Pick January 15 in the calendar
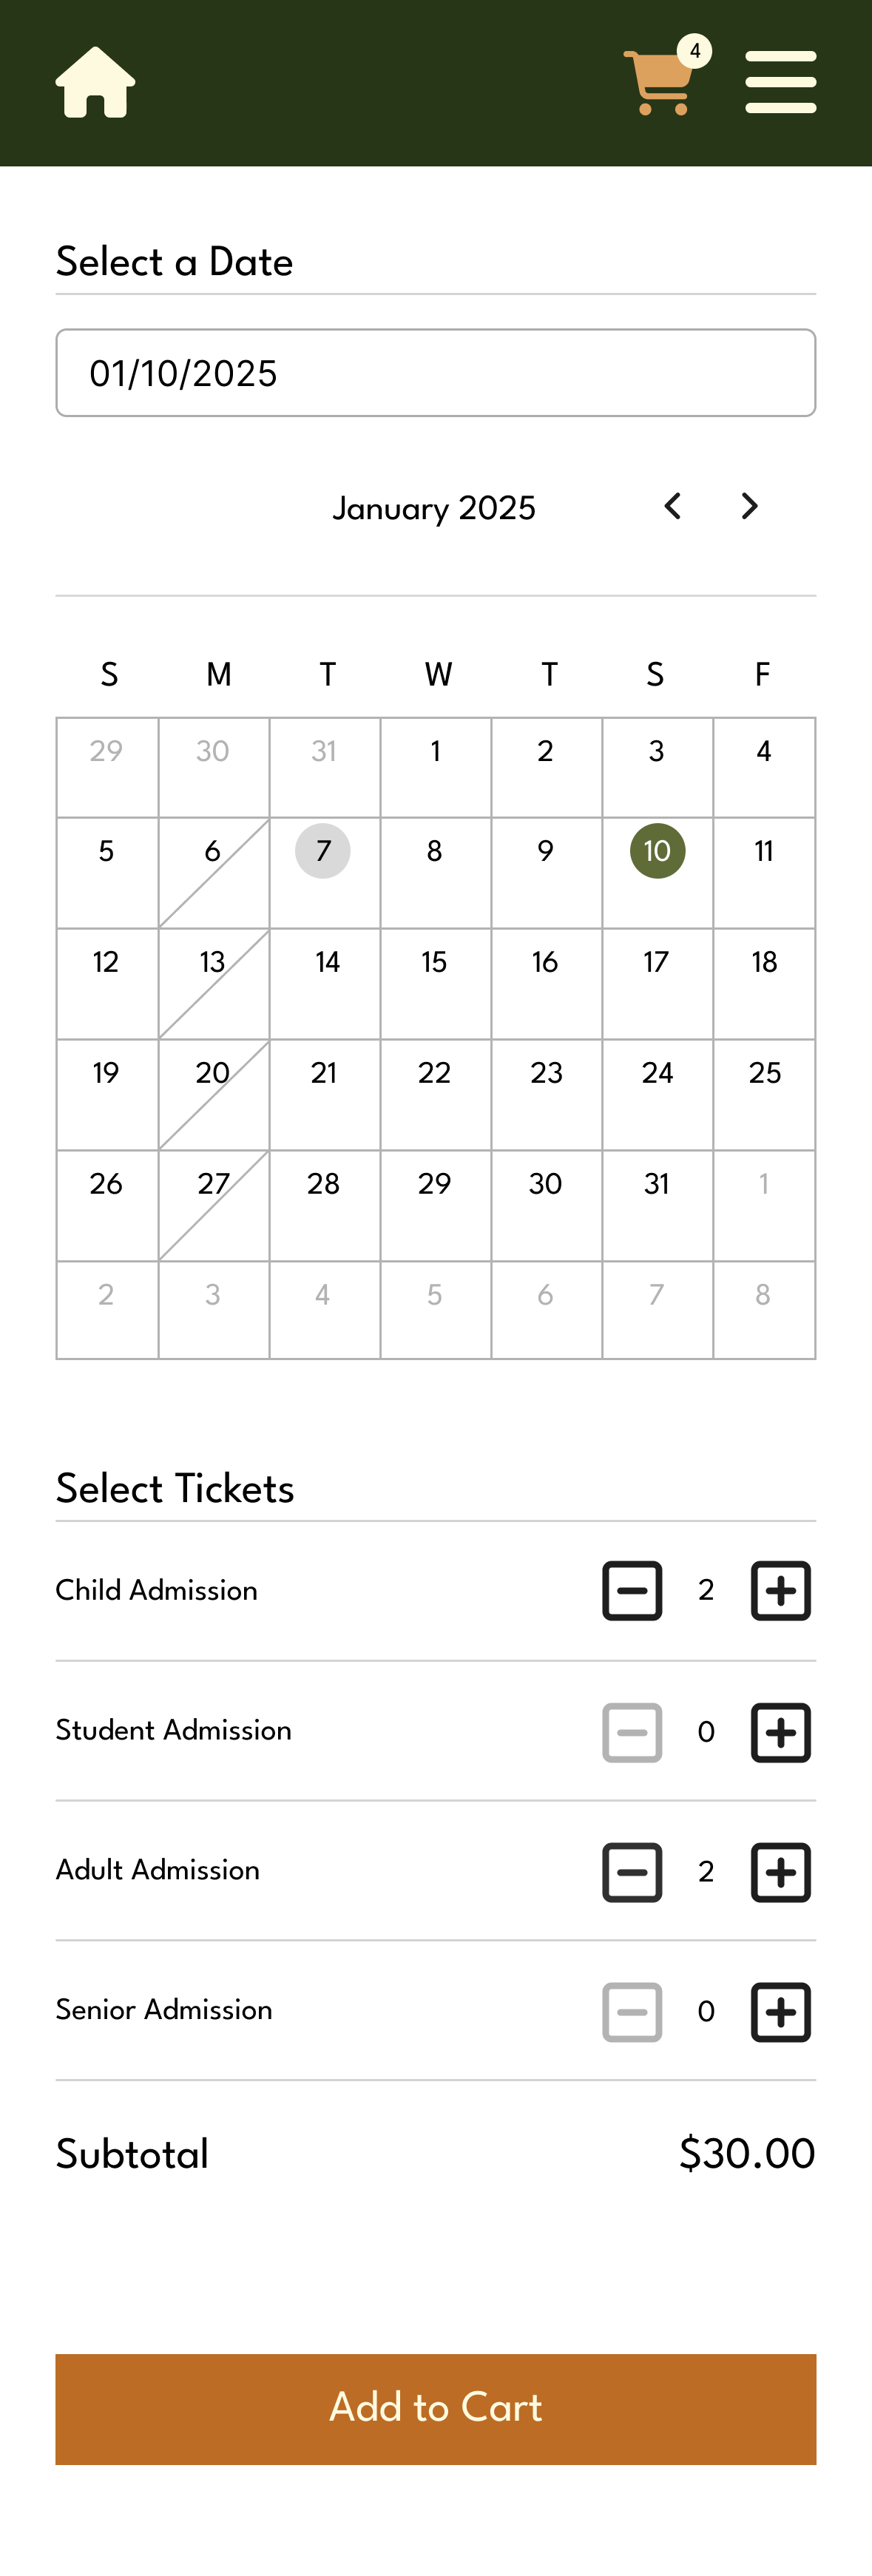This screenshot has width=872, height=2576. [x=435, y=983]
